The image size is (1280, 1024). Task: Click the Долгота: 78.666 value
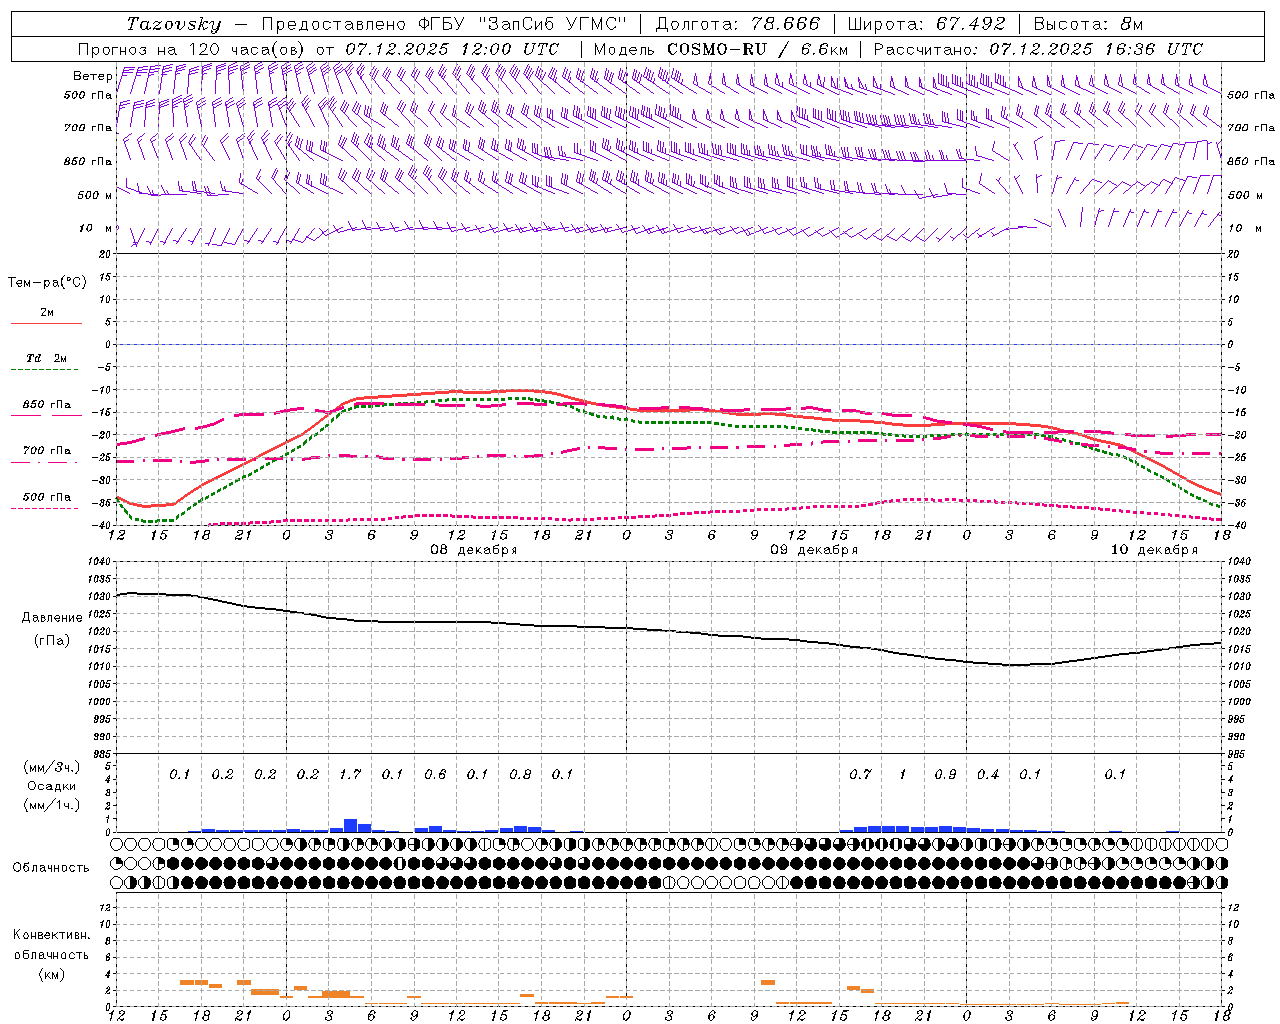click(x=737, y=24)
